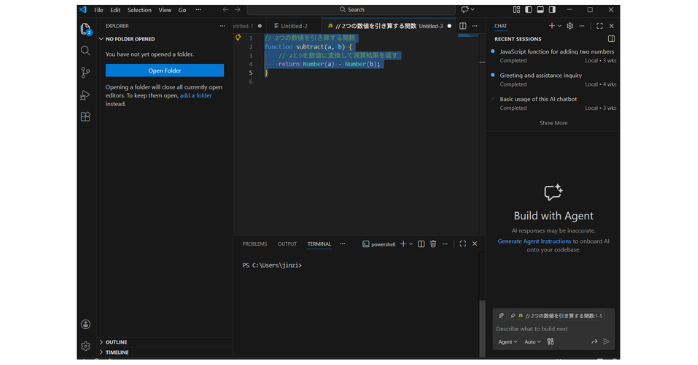Open the Selection menu
Image resolution: width=698 pixels, height=365 pixels.
[139, 10]
